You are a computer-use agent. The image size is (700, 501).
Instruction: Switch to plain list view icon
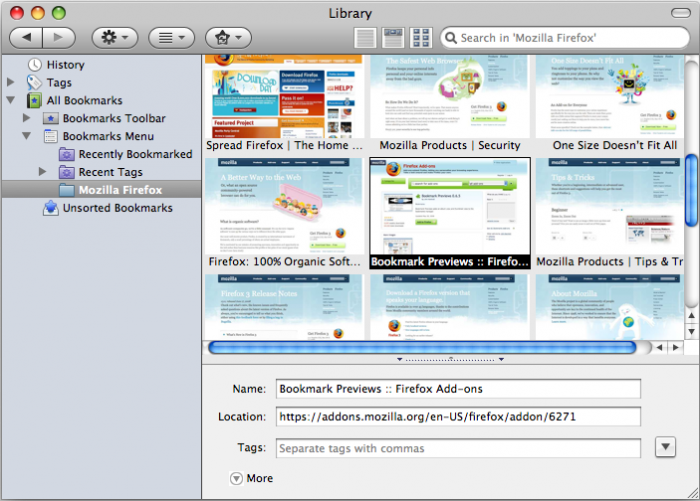365,38
